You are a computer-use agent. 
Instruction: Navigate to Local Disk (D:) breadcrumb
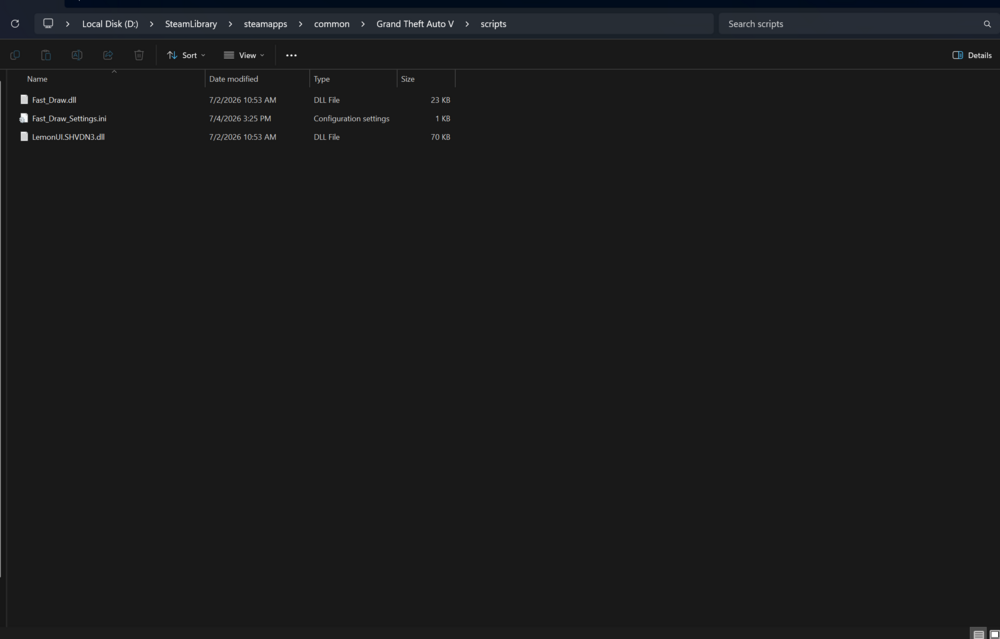coord(110,24)
